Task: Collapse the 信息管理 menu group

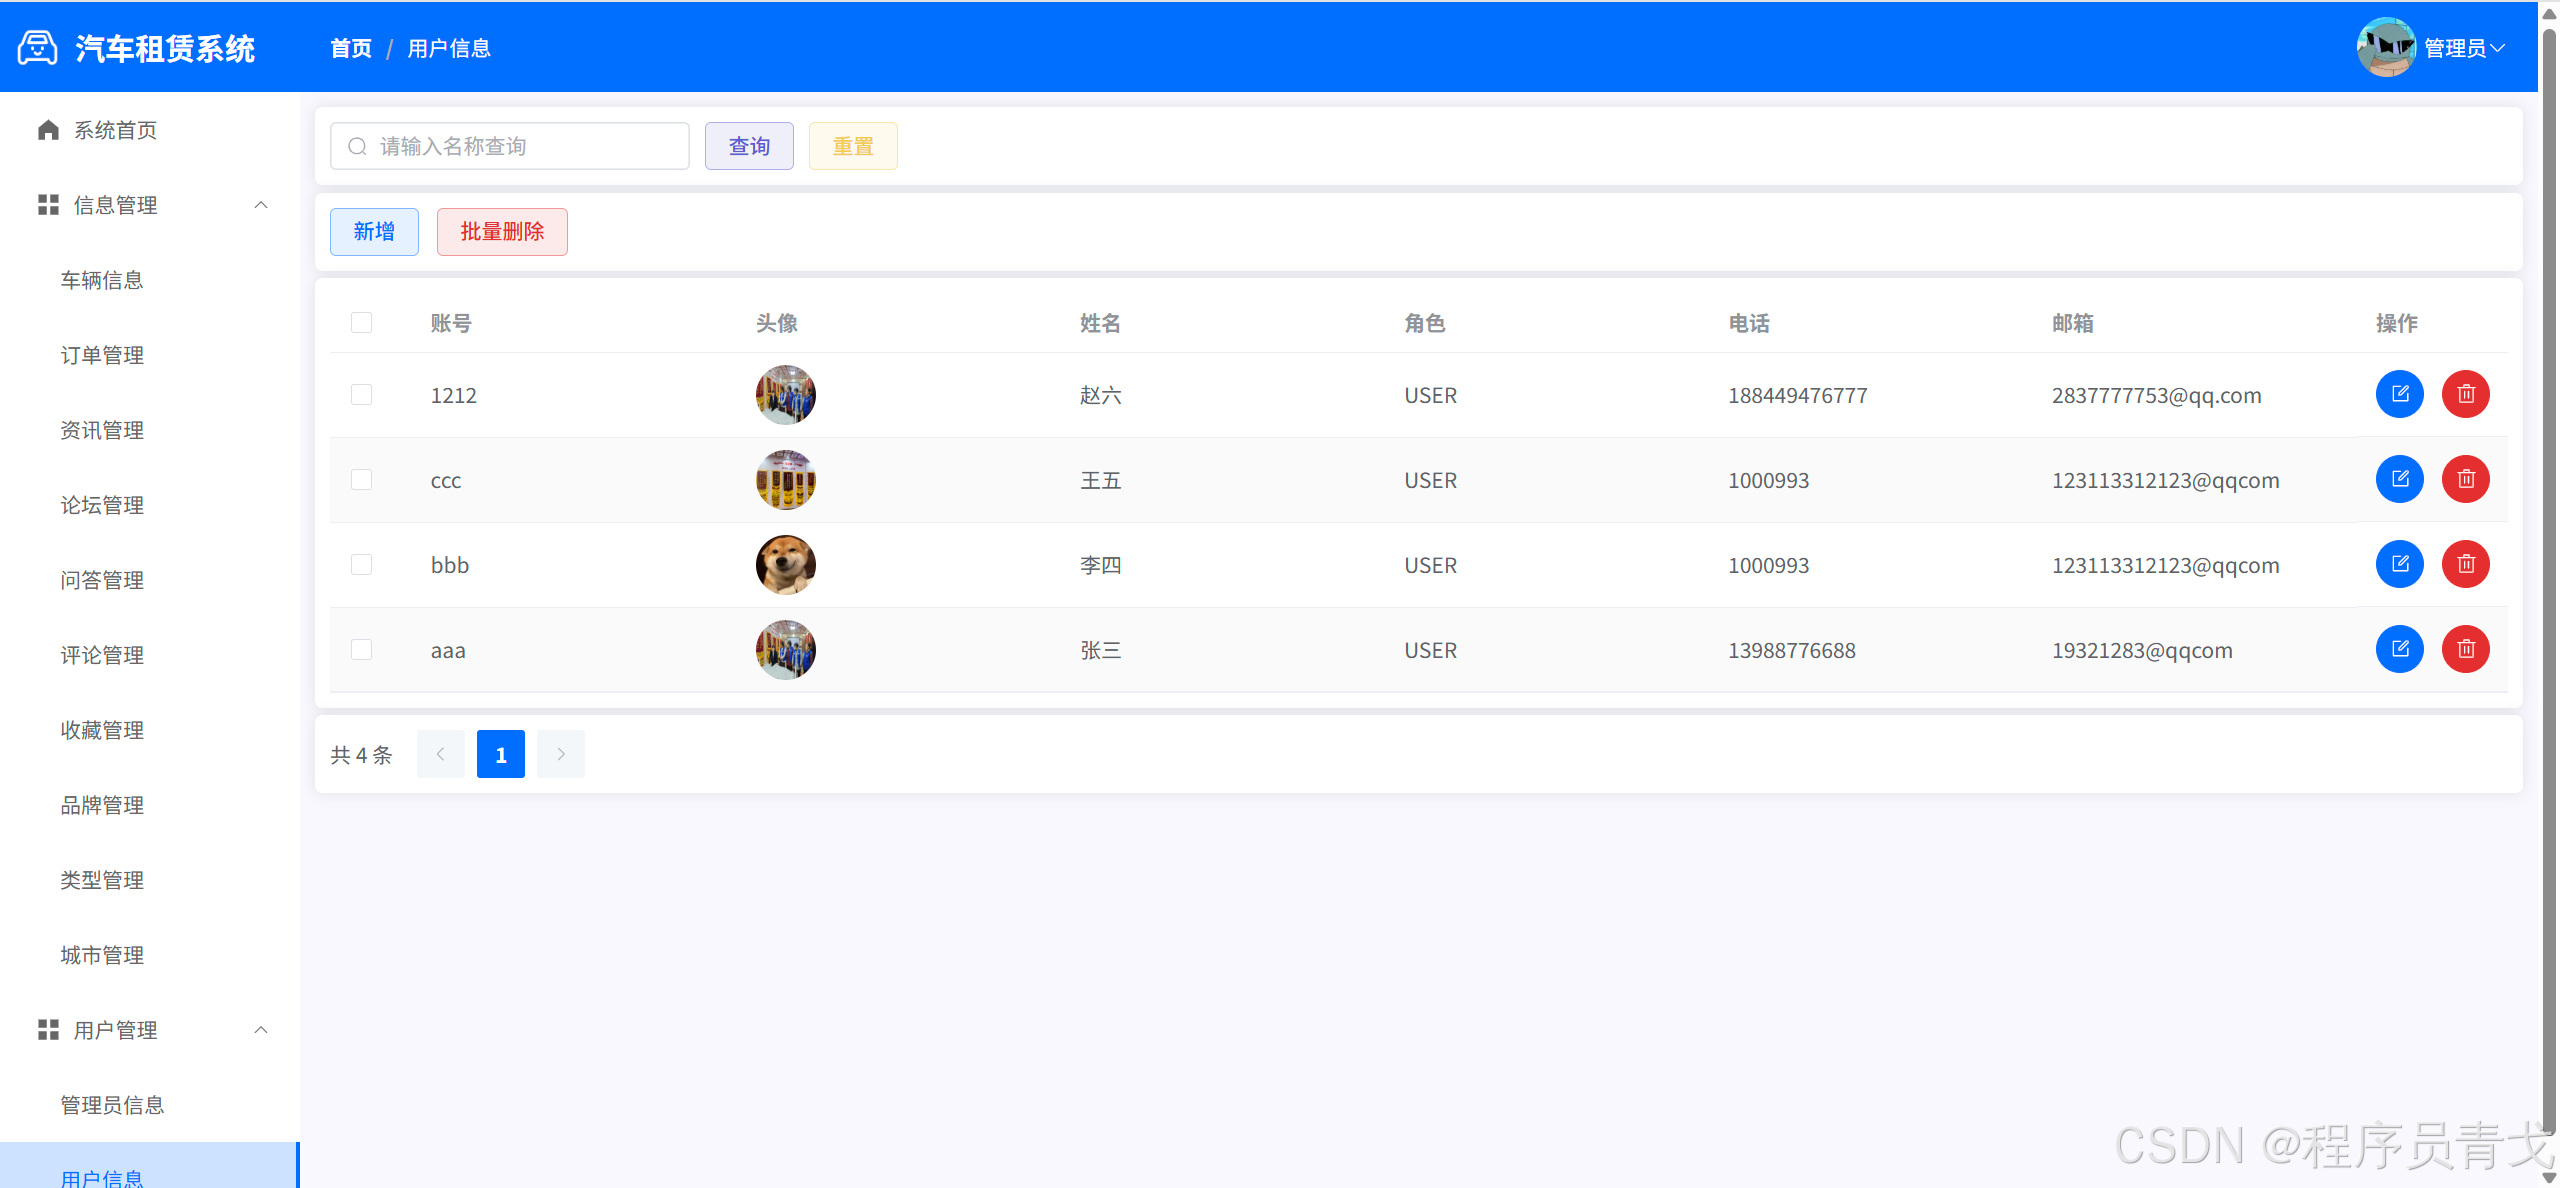Action: (261, 205)
